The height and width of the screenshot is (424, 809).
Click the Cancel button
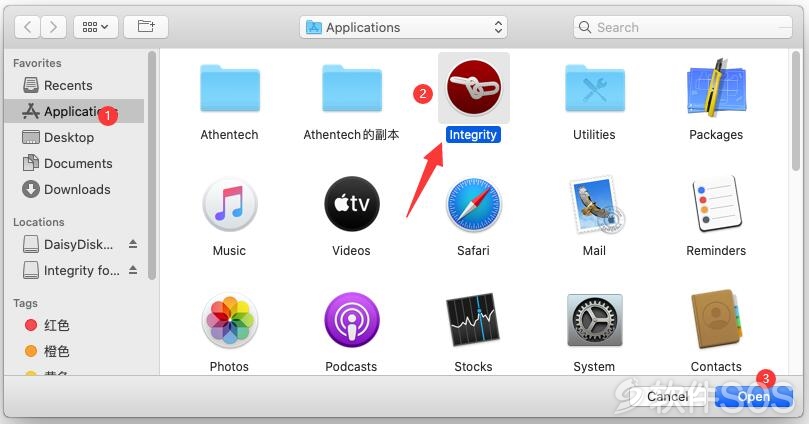668,396
